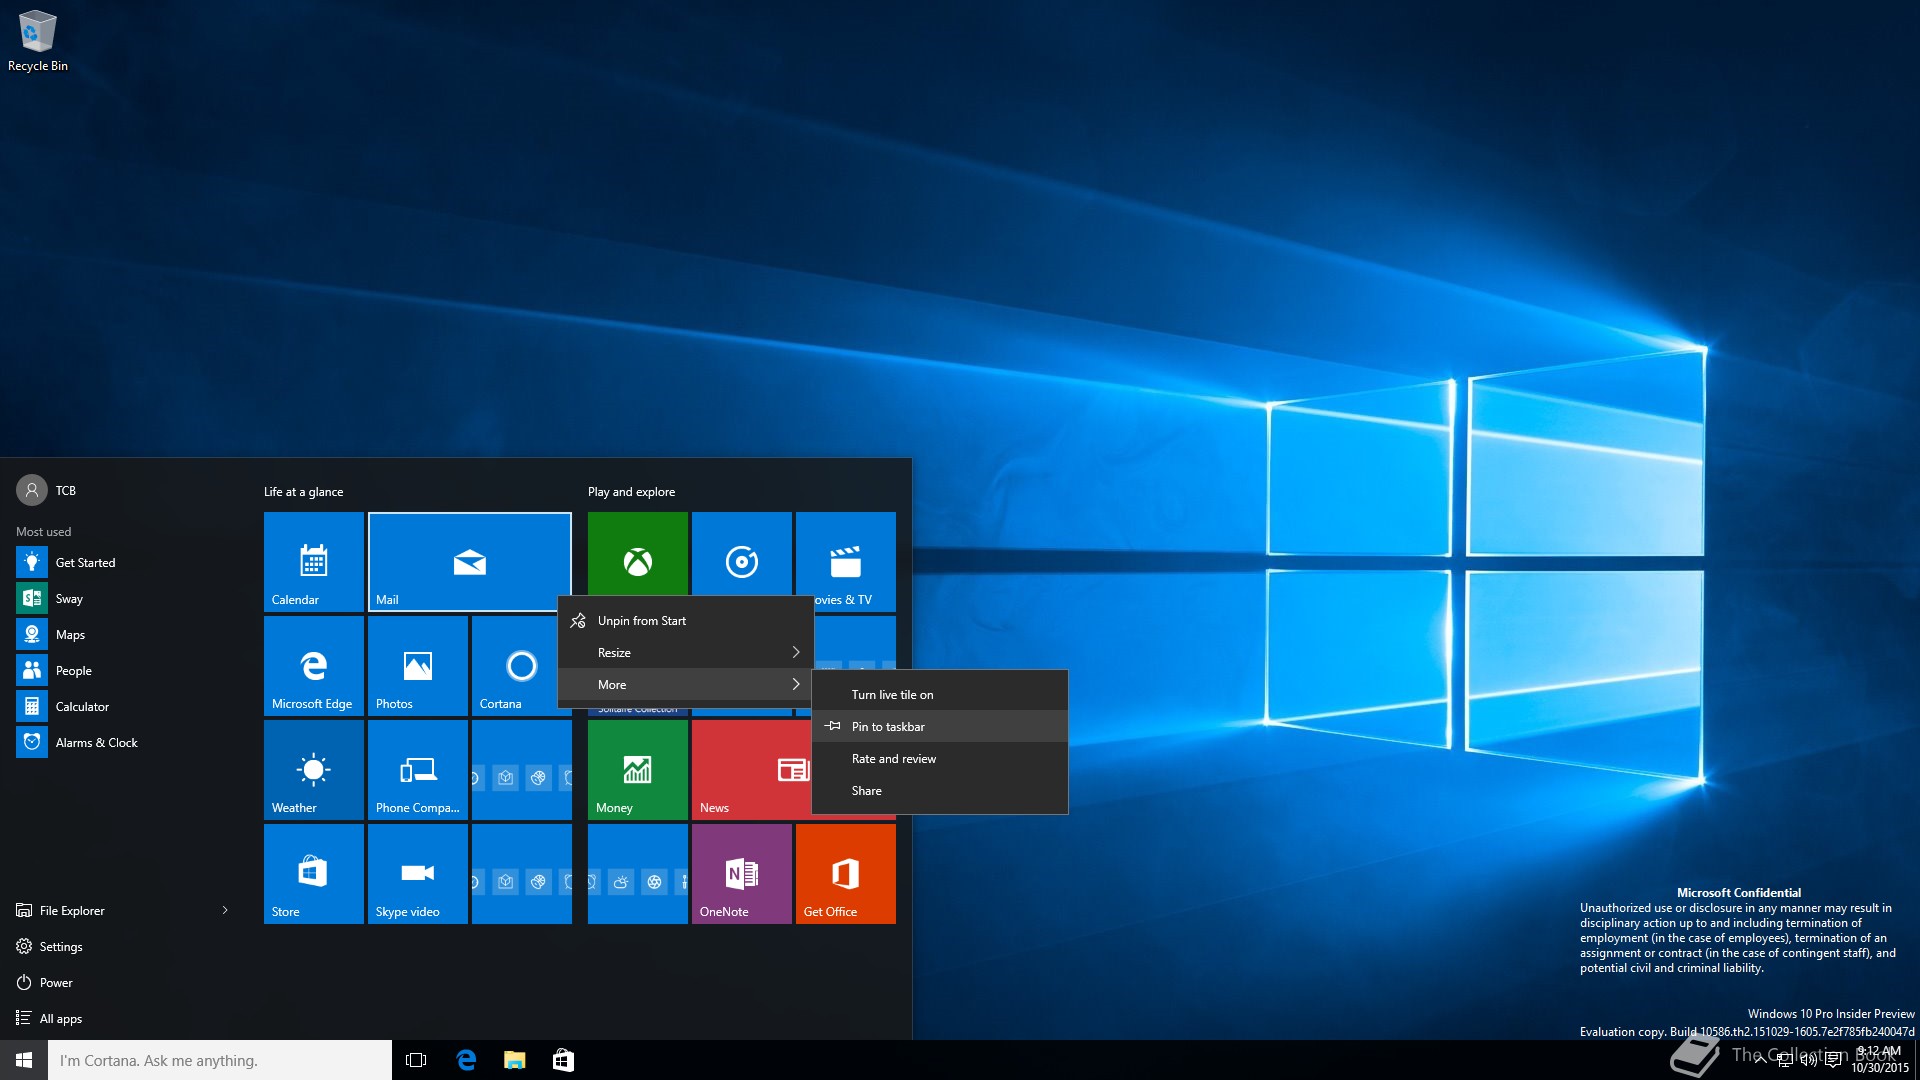1920x1080 pixels.
Task: Launch the Skype video tile
Action: coord(418,874)
